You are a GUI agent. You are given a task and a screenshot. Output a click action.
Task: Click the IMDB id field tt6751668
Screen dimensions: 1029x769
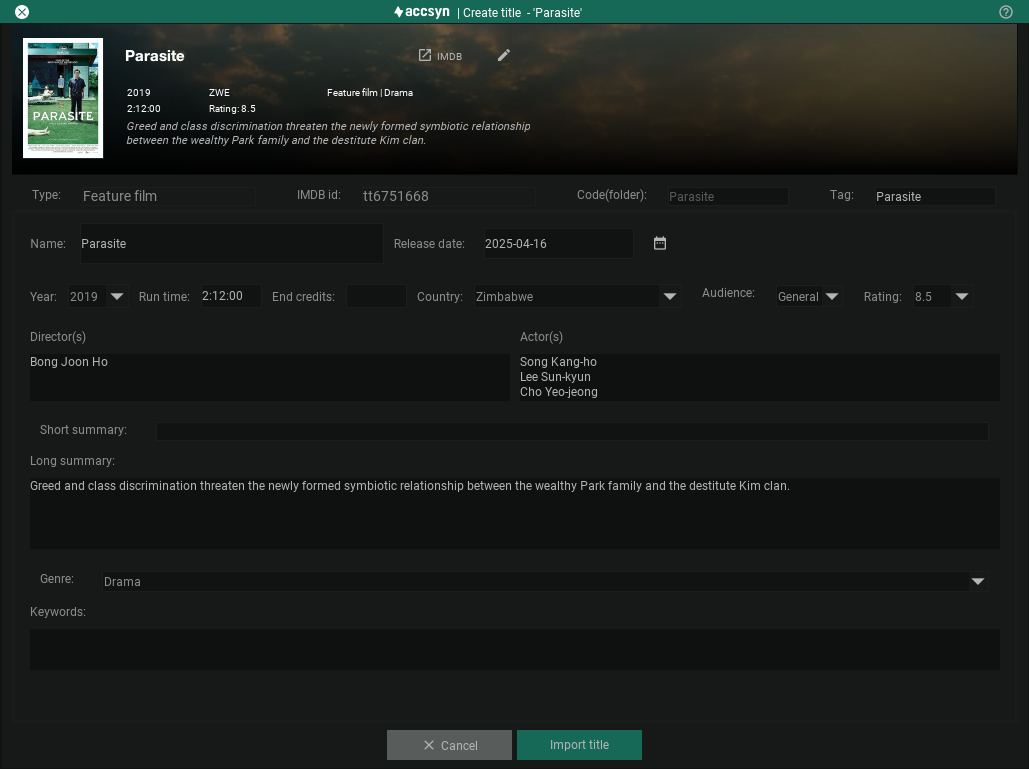tap(448, 196)
